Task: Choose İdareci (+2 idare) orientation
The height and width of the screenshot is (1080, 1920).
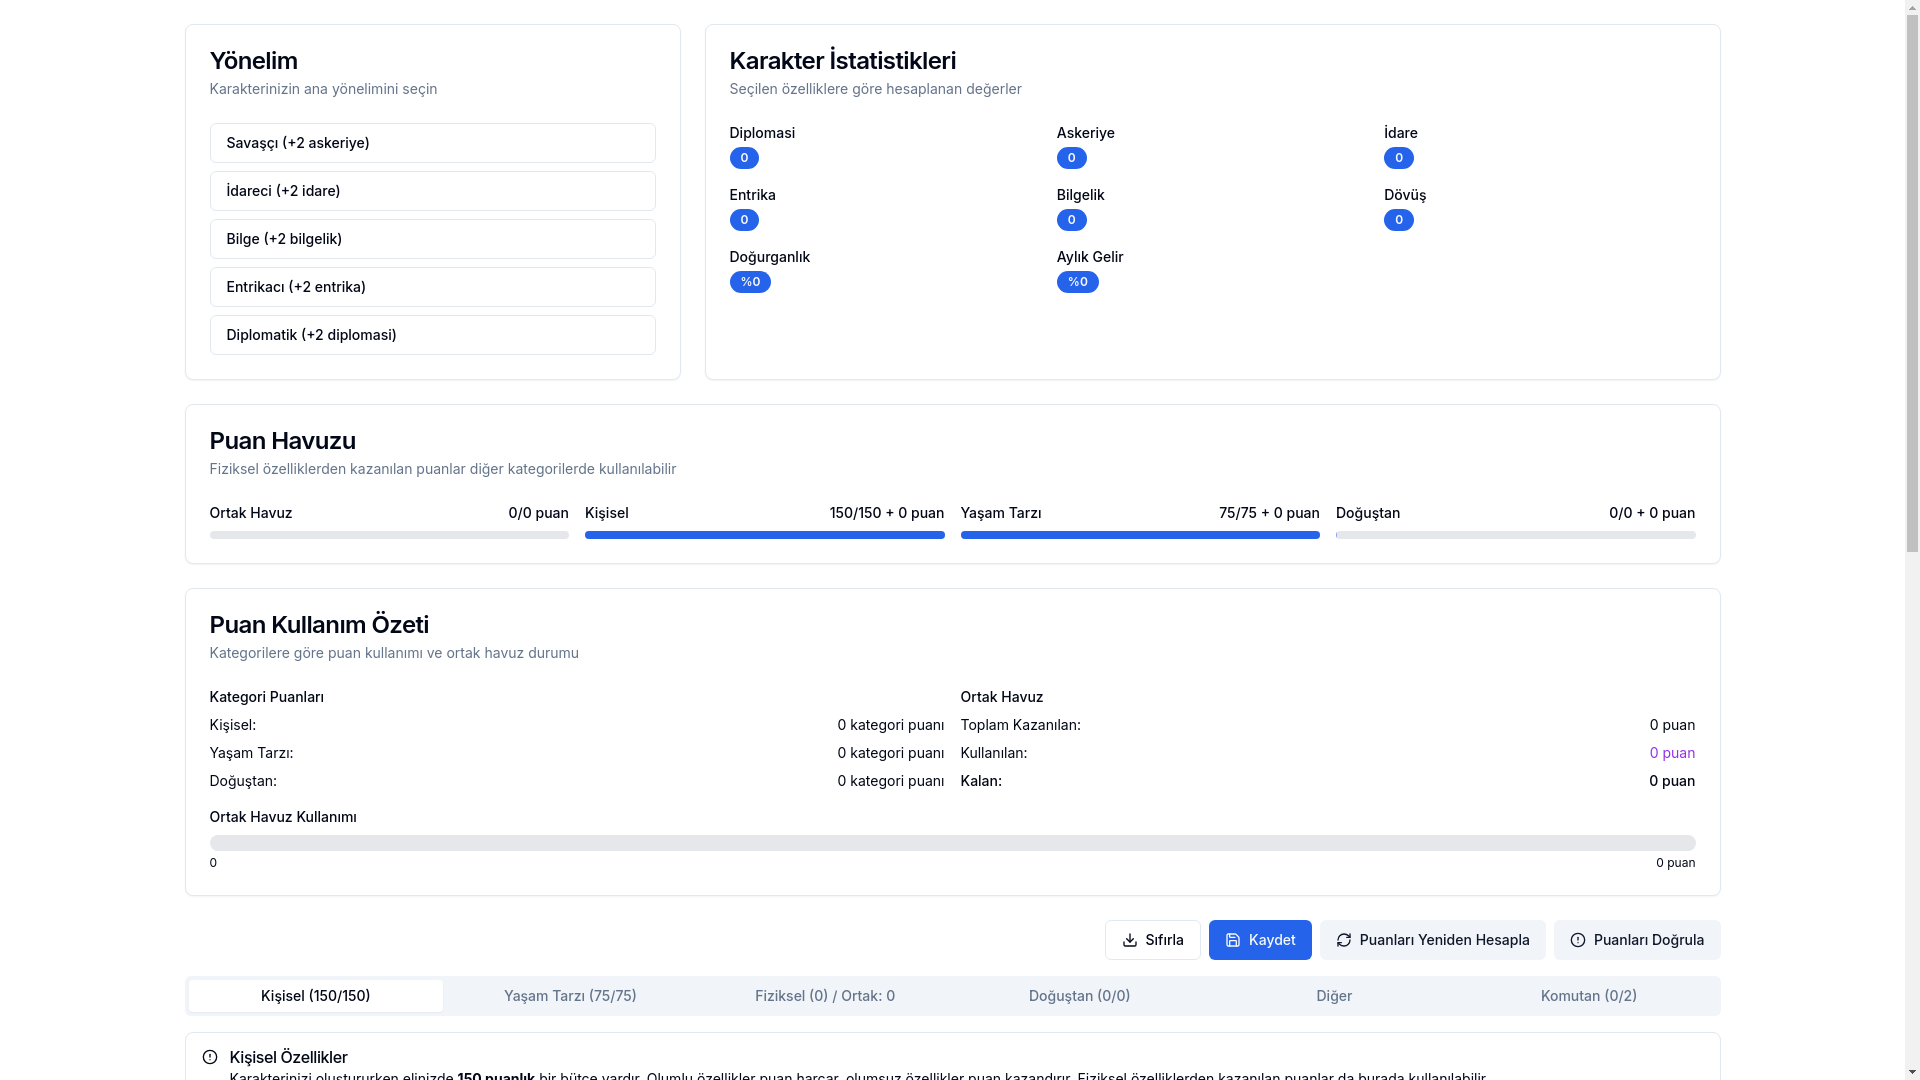Action: (x=432, y=191)
